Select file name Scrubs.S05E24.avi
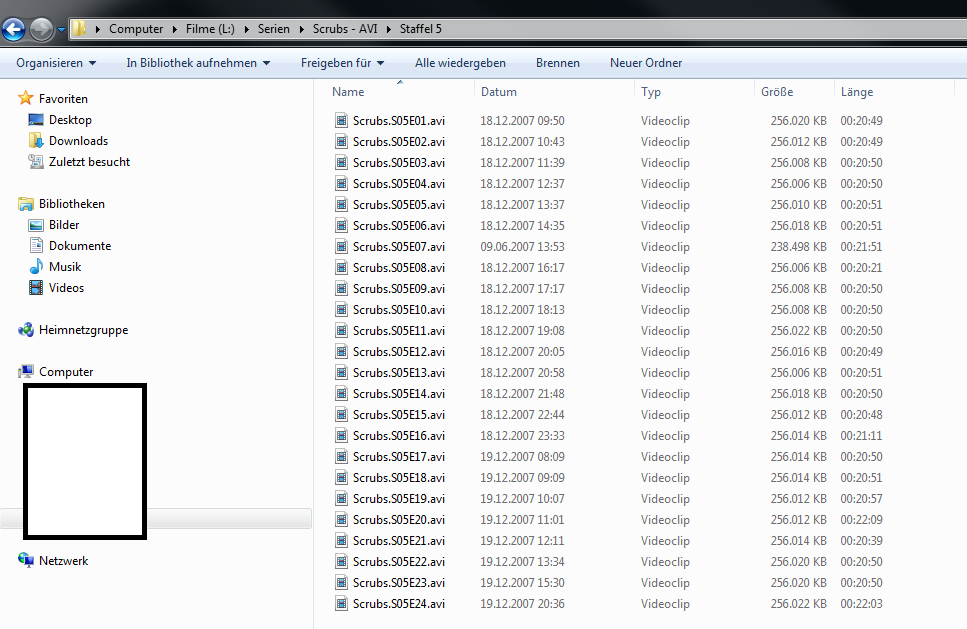The image size is (967, 629). click(x=398, y=603)
